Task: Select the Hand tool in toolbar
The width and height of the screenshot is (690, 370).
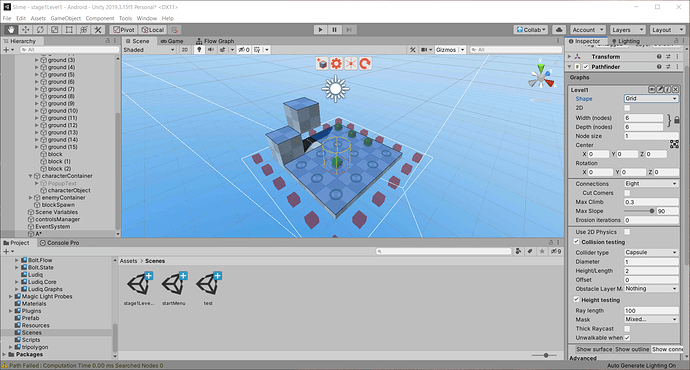Action: tap(11, 29)
